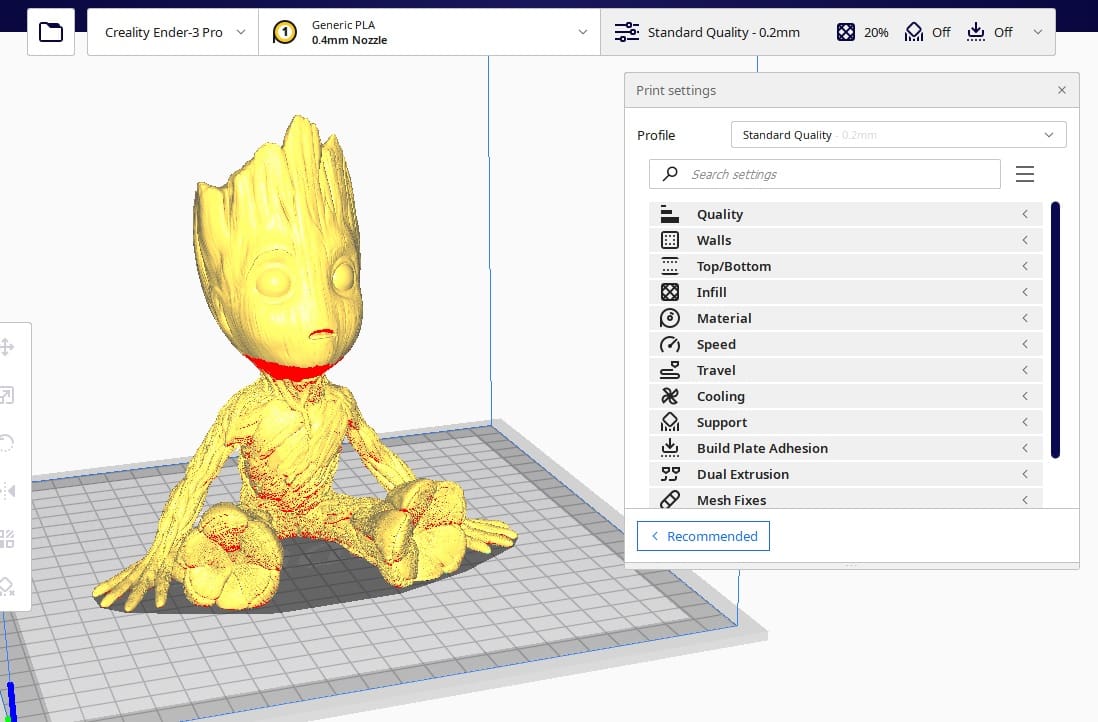Click the infill 20% icon
This screenshot has width=1098, height=722.
point(845,32)
